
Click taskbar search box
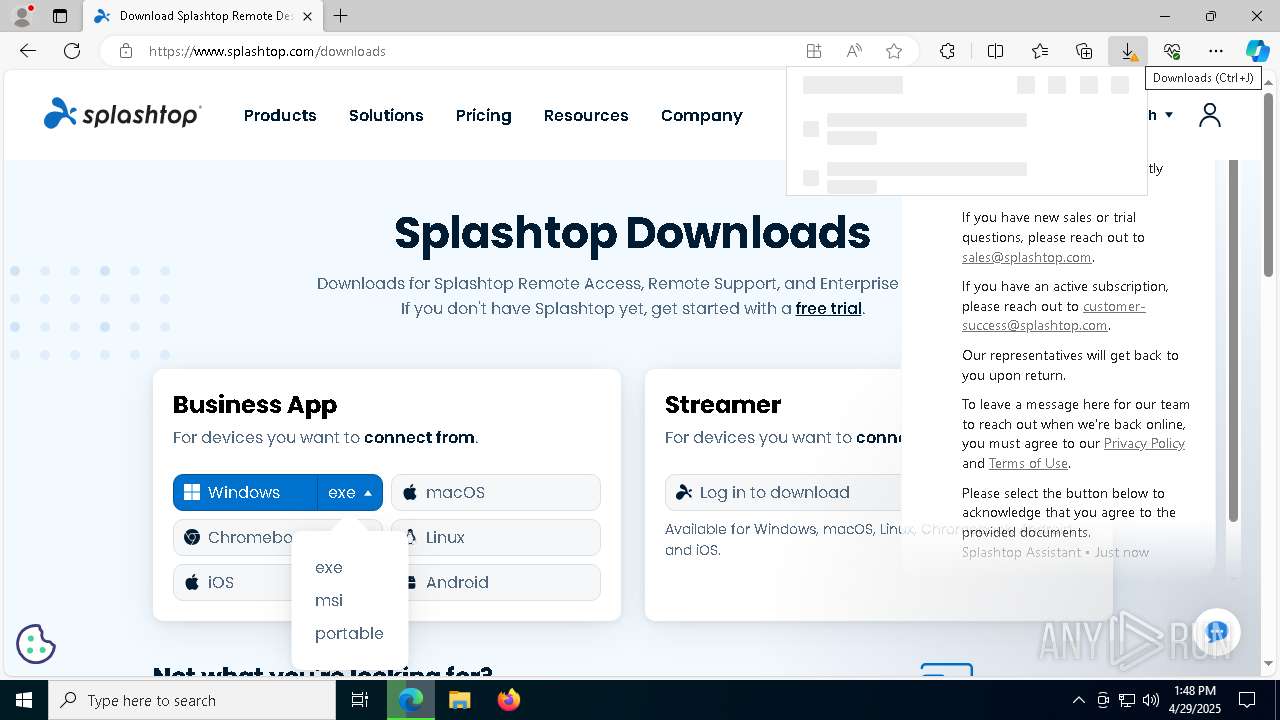click(x=192, y=700)
